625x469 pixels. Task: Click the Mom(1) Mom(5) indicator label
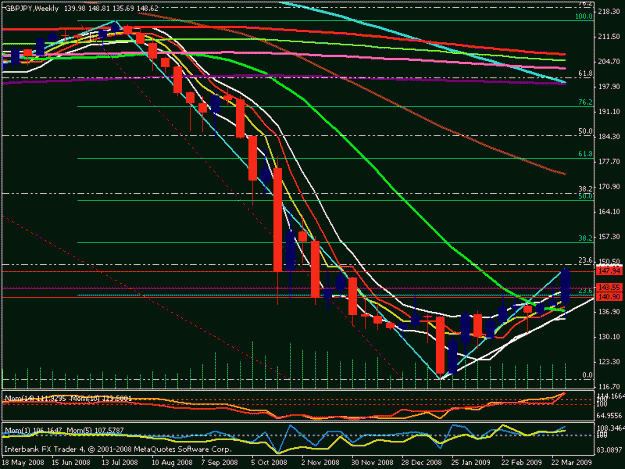(x=64, y=430)
